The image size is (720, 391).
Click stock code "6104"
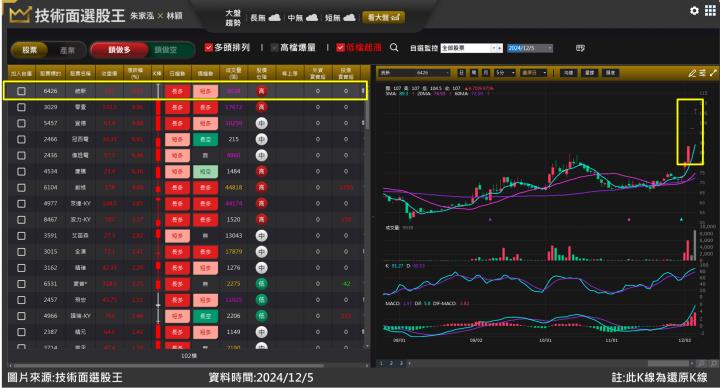[51, 187]
